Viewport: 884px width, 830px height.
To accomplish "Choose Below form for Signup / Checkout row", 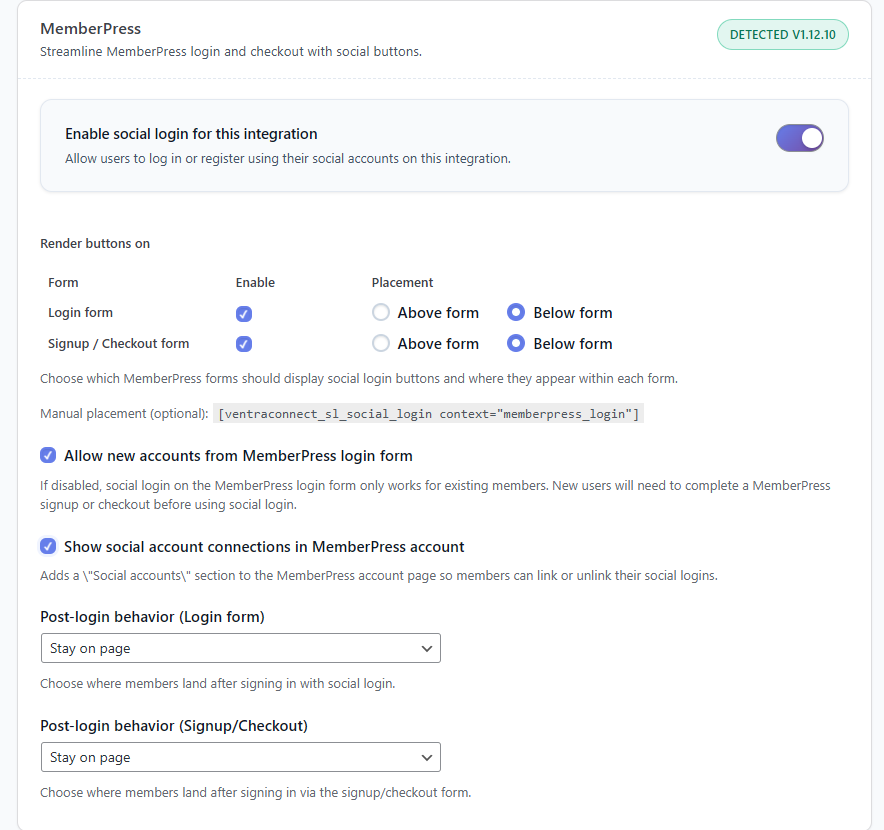I will coord(516,344).
